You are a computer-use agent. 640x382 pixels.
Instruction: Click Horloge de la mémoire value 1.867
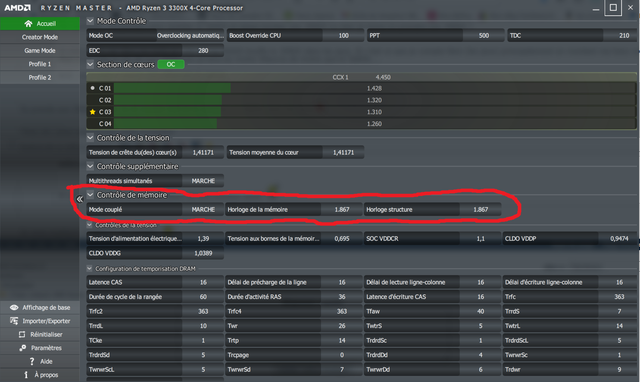click(x=342, y=209)
